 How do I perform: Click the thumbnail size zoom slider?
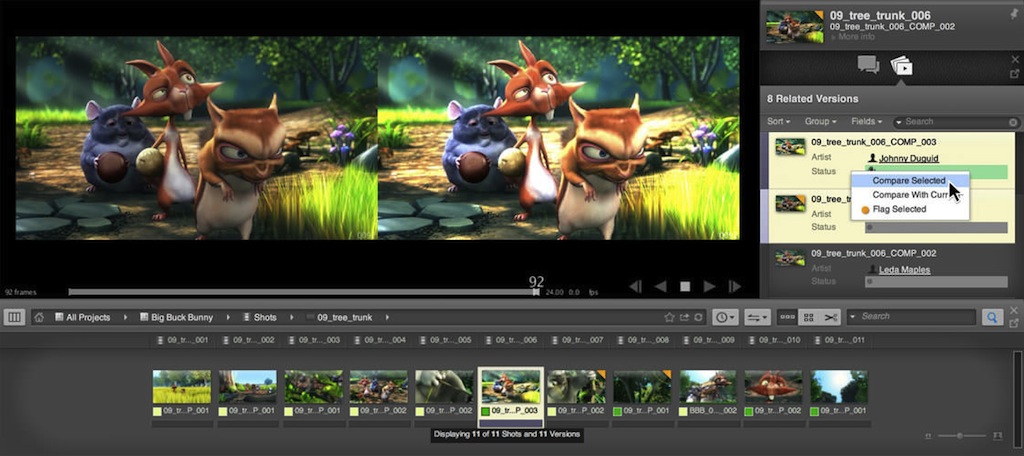pyautogui.click(x=962, y=436)
